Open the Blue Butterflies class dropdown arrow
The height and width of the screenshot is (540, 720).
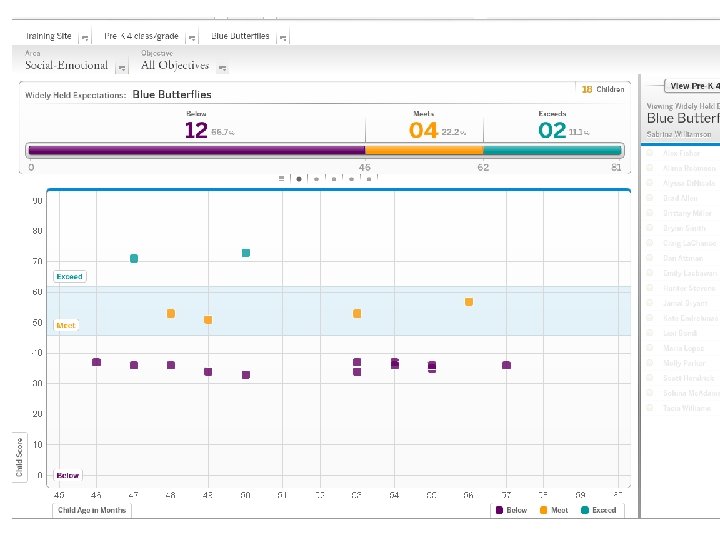click(x=283, y=38)
